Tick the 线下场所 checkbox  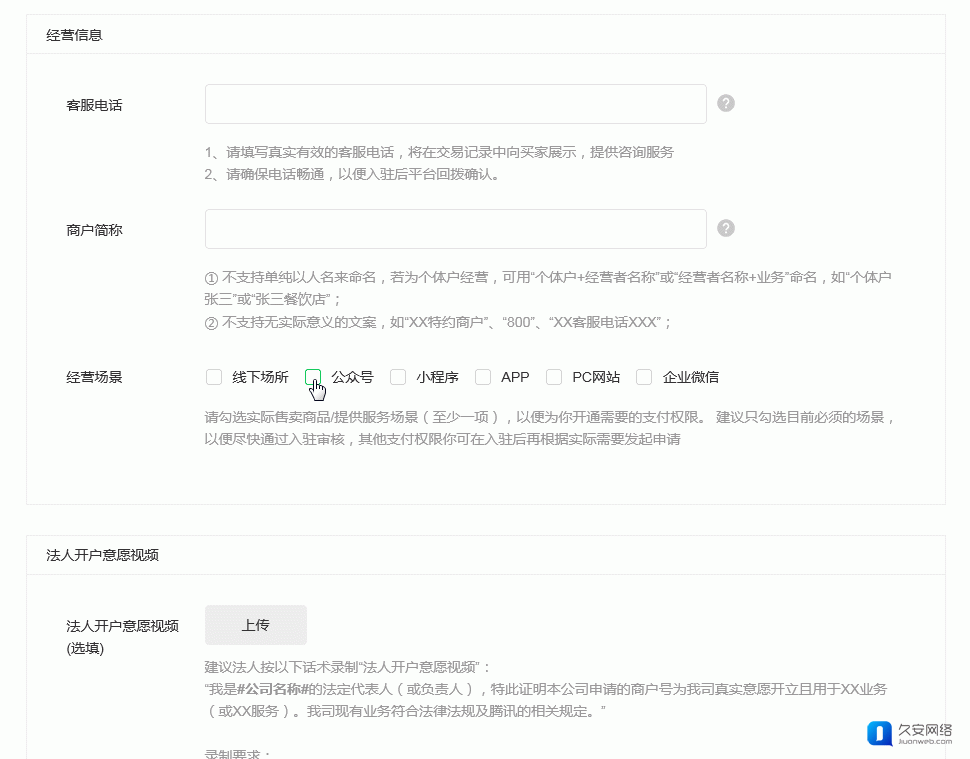click(x=214, y=377)
